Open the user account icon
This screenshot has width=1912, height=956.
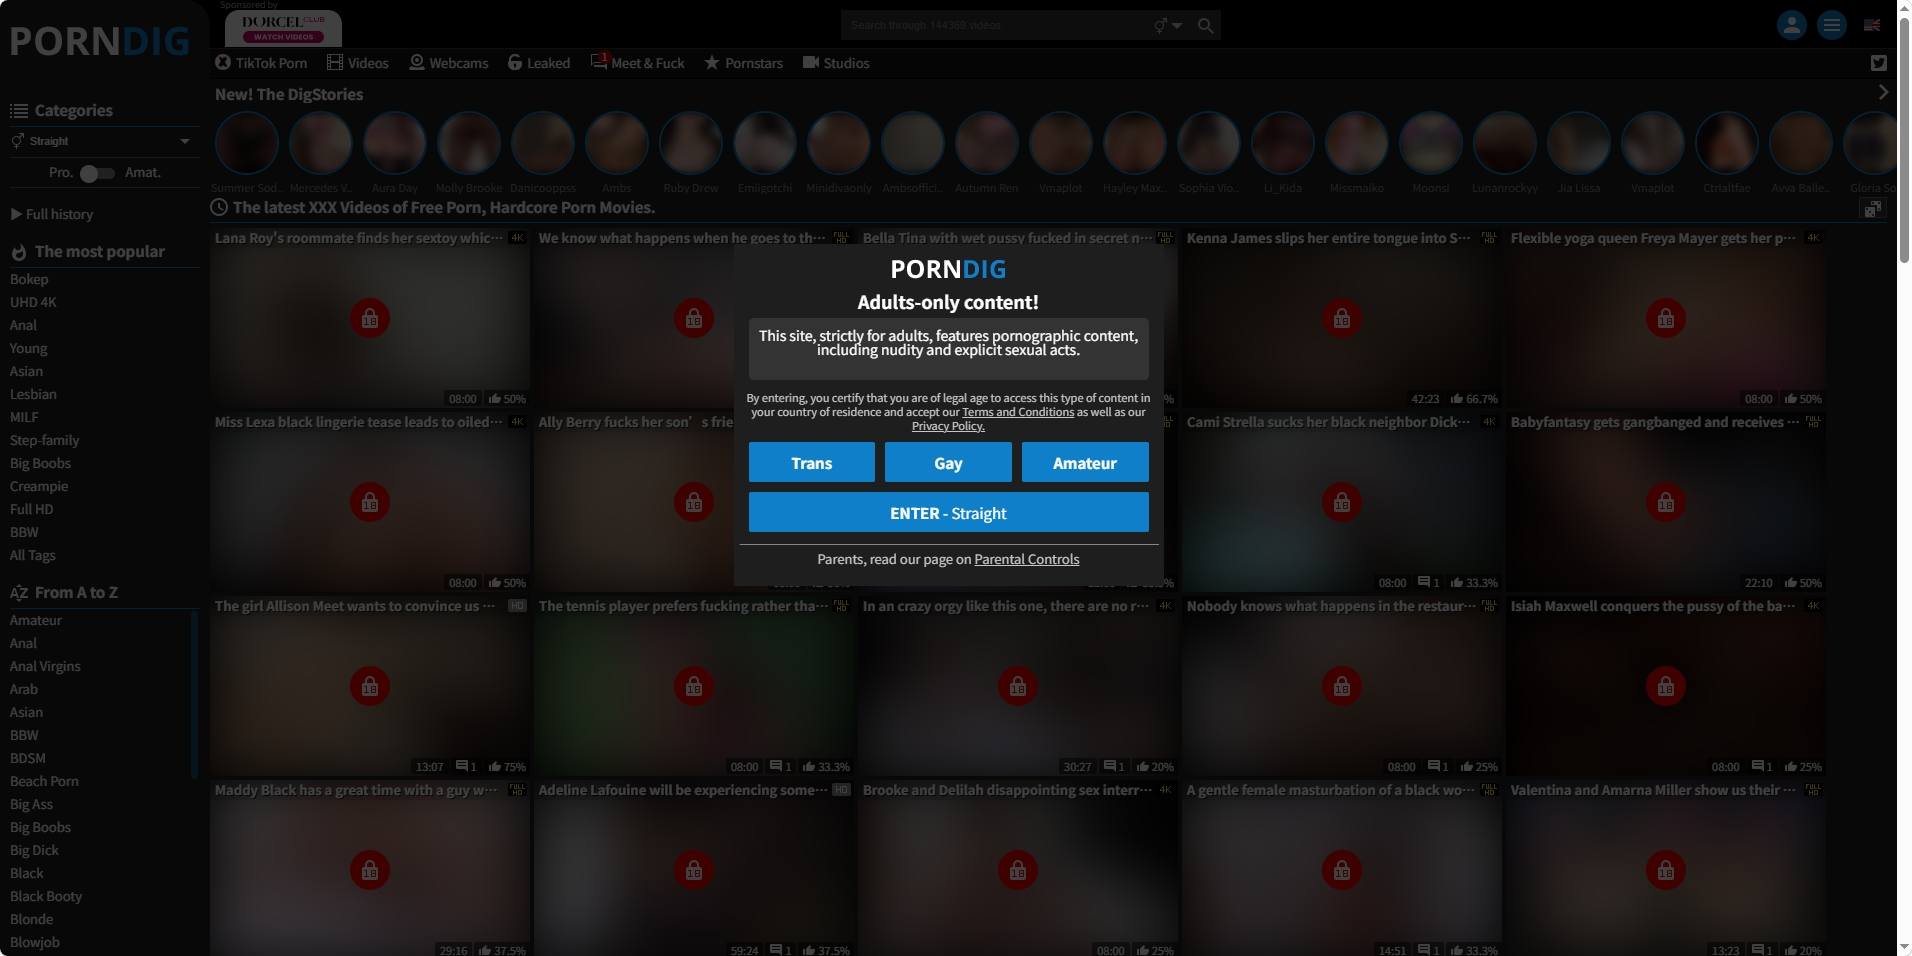(x=1791, y=25)
